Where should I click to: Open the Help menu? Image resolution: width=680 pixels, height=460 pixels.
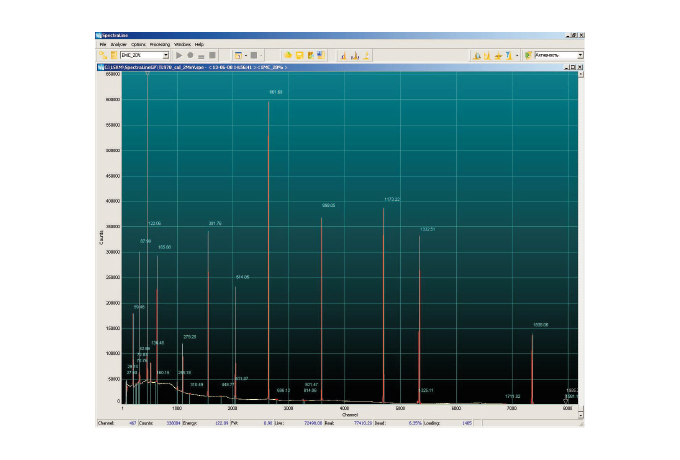(x=199, y=44)
